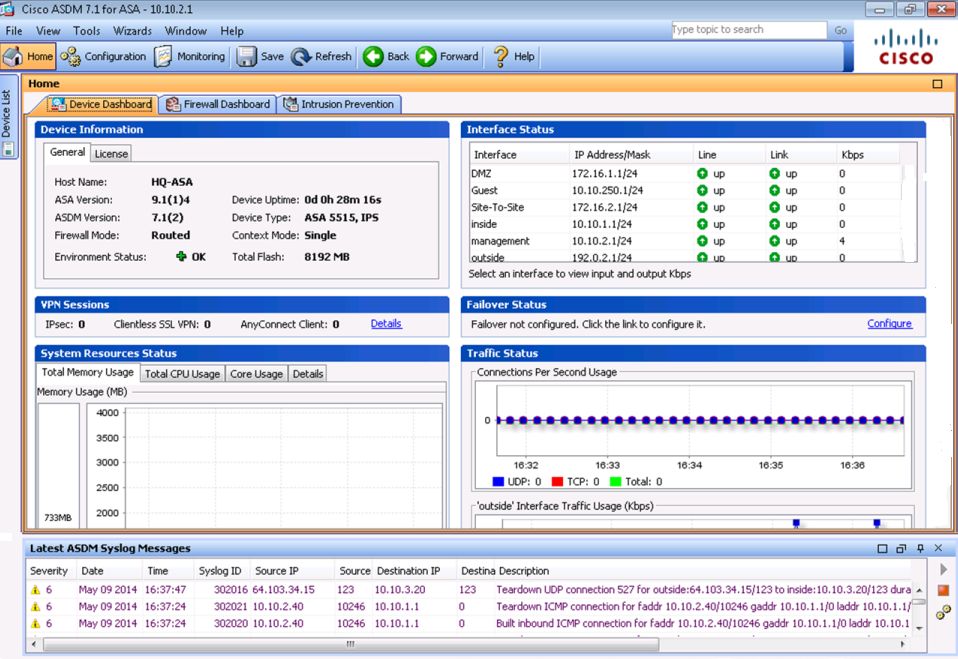This screenshot has height=659, width=958.
Task: Click the Forward green arrow
Action: 427,57
